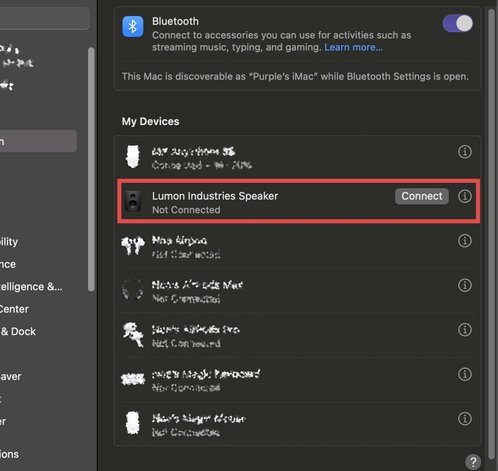Screen dimensions: 498x471
Task: Click the sidebar vertical scrollbar
Action: click(91, 169)
